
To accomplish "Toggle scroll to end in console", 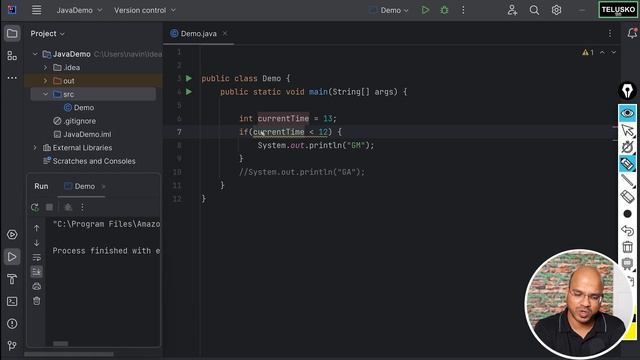I will 36,272.
